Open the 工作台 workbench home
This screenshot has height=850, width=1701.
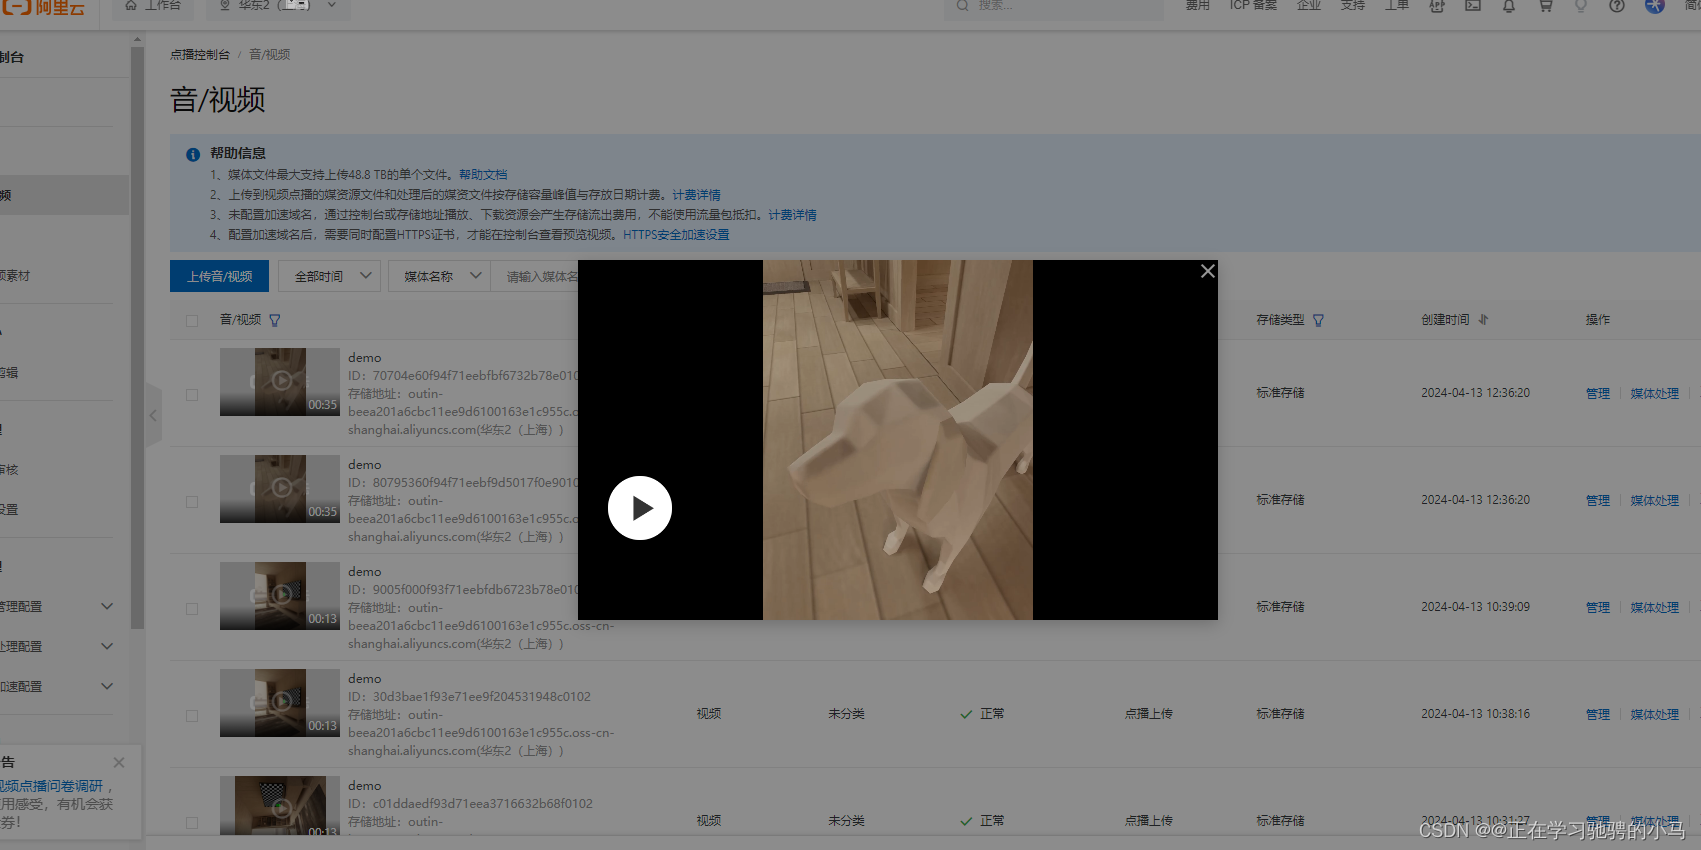coord(154,5)
